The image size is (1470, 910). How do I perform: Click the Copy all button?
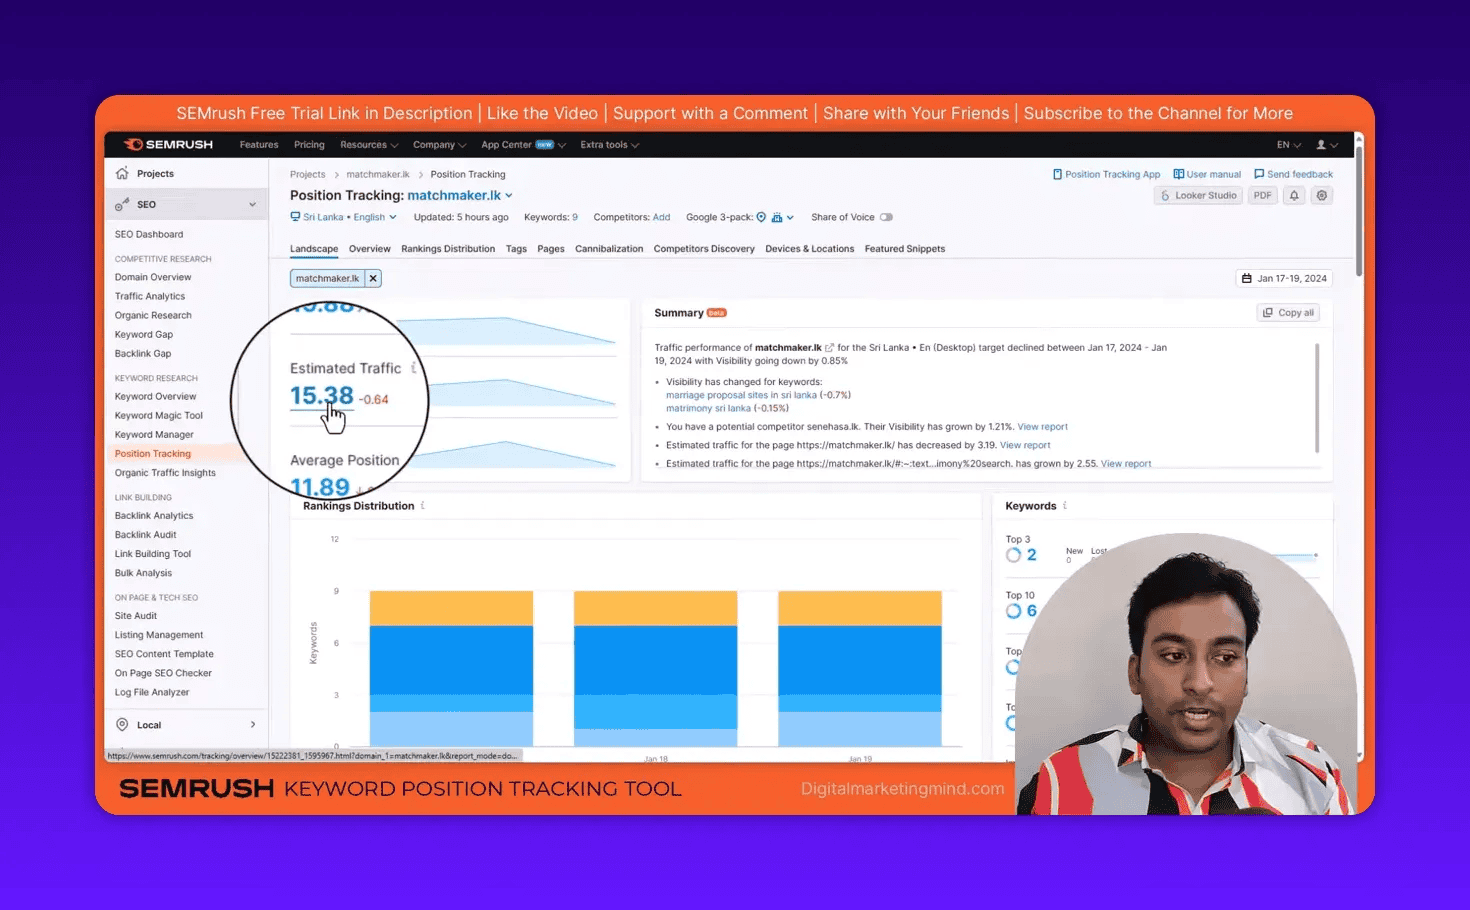[1288, 313]
